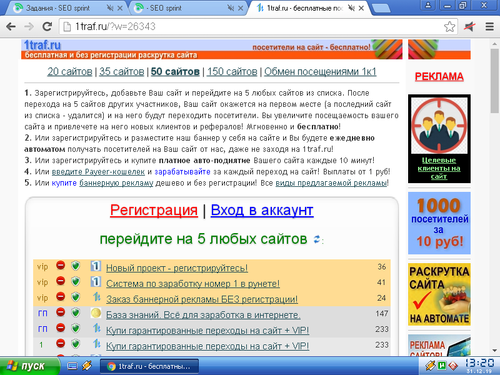Click the 1traf.ru logo in header
The height and width of the screenshot is (375, 500).
point(42,45)
